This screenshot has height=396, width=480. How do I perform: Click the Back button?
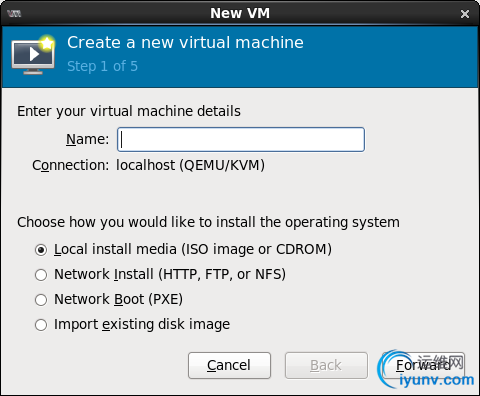click(326, 365)
